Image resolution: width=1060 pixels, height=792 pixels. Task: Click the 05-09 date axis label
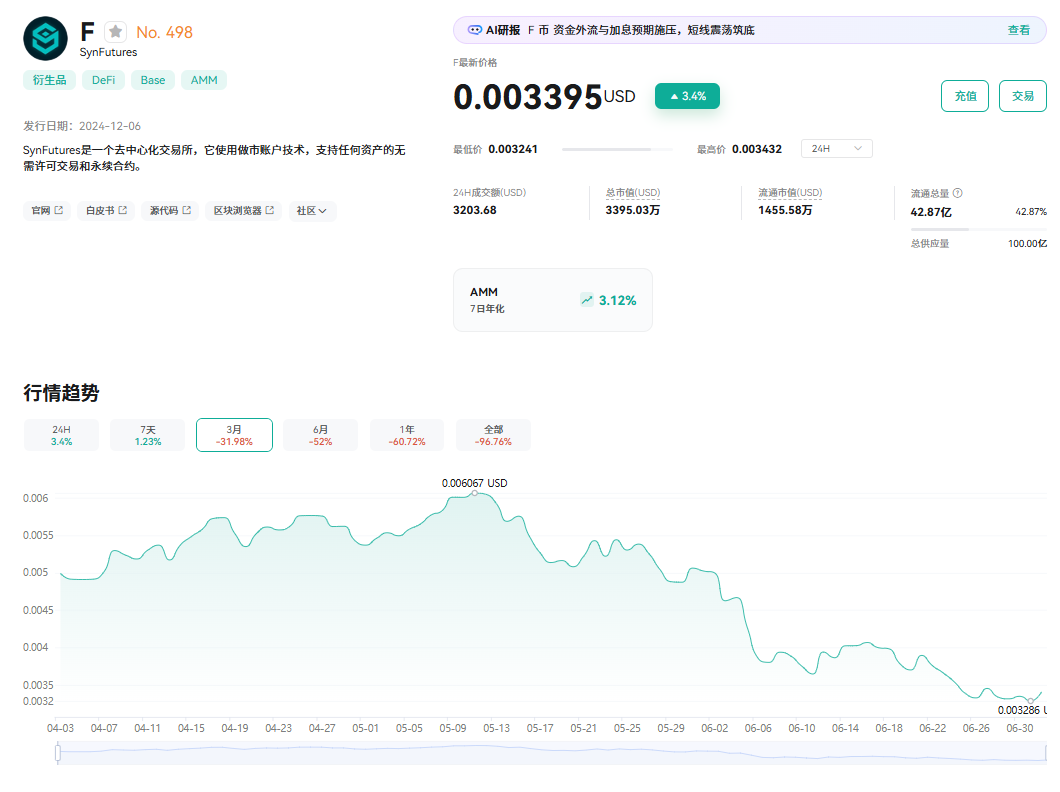pos(453,728)
